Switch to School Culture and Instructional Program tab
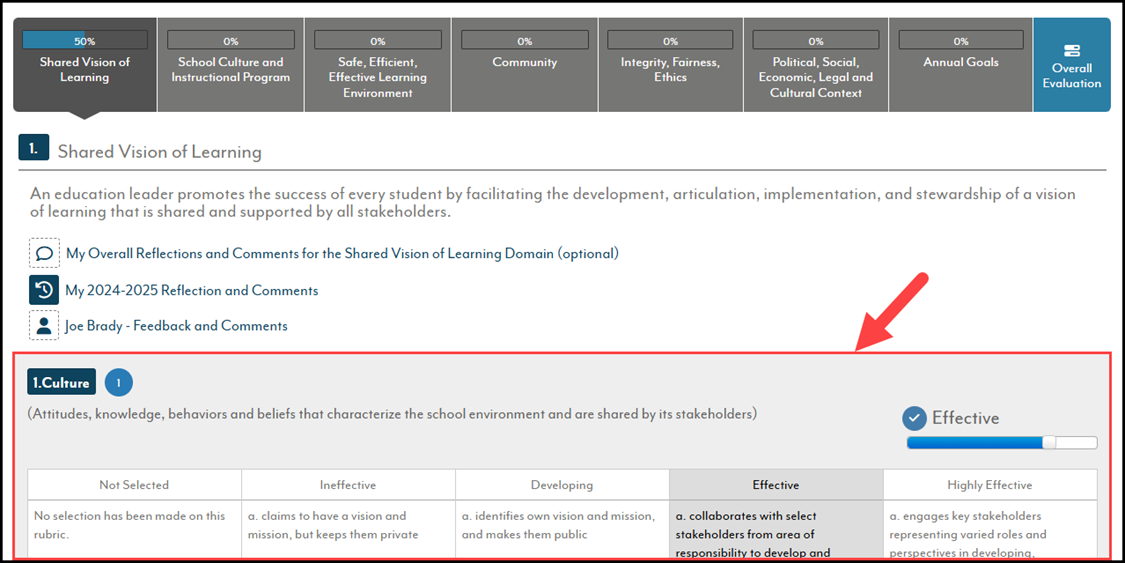Image resolution: width=1125 pixels, height=563 pixels. click(230, 65)
